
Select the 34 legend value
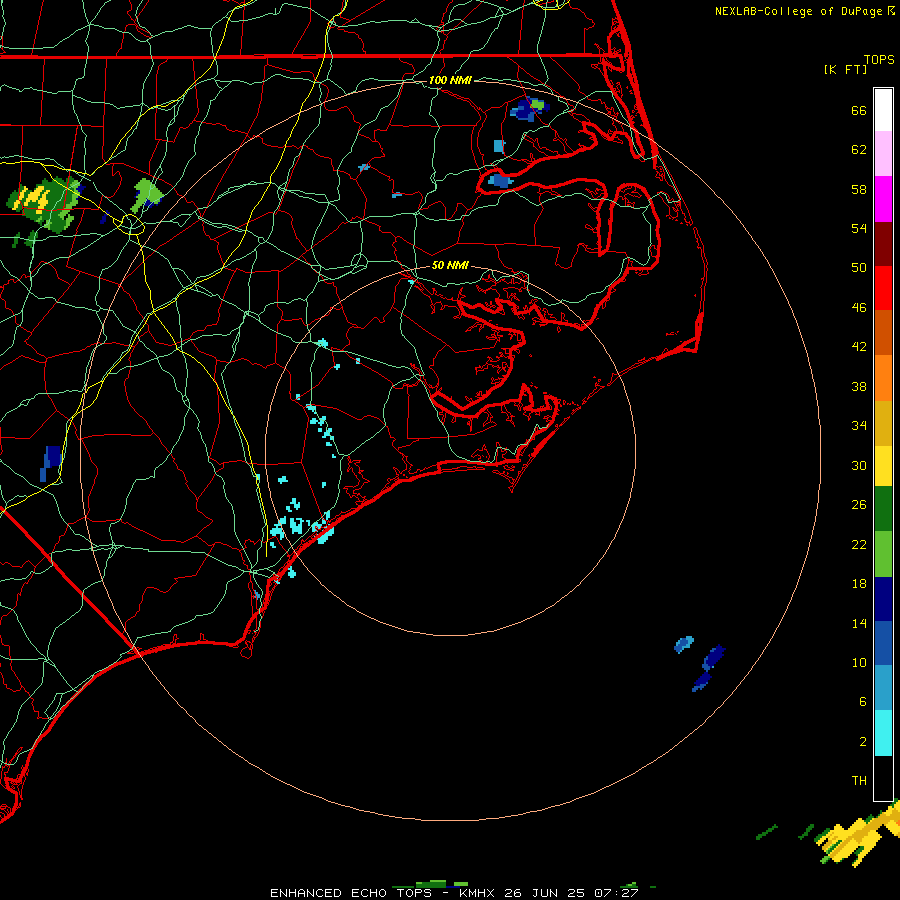(x=859, y=426)
